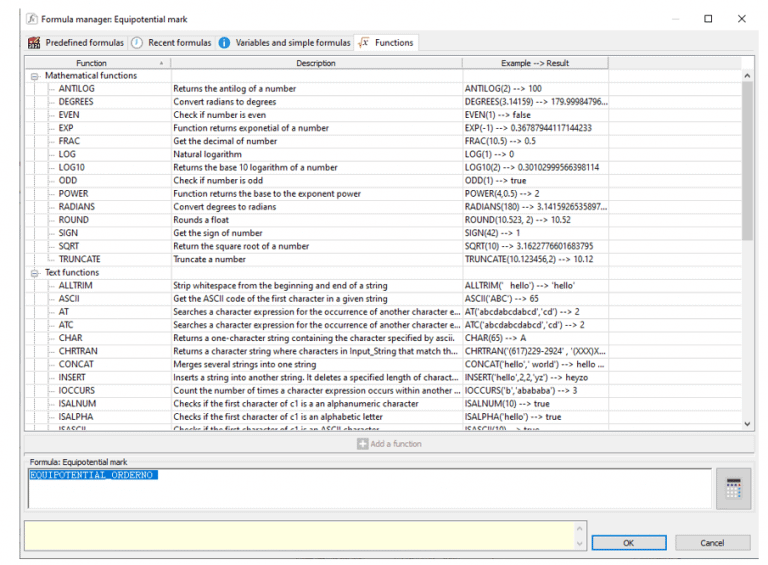Open Variables and simple formulas tab
Image resolution: width=768 pixels, height=565 pixels.
[x=285, y=43]
